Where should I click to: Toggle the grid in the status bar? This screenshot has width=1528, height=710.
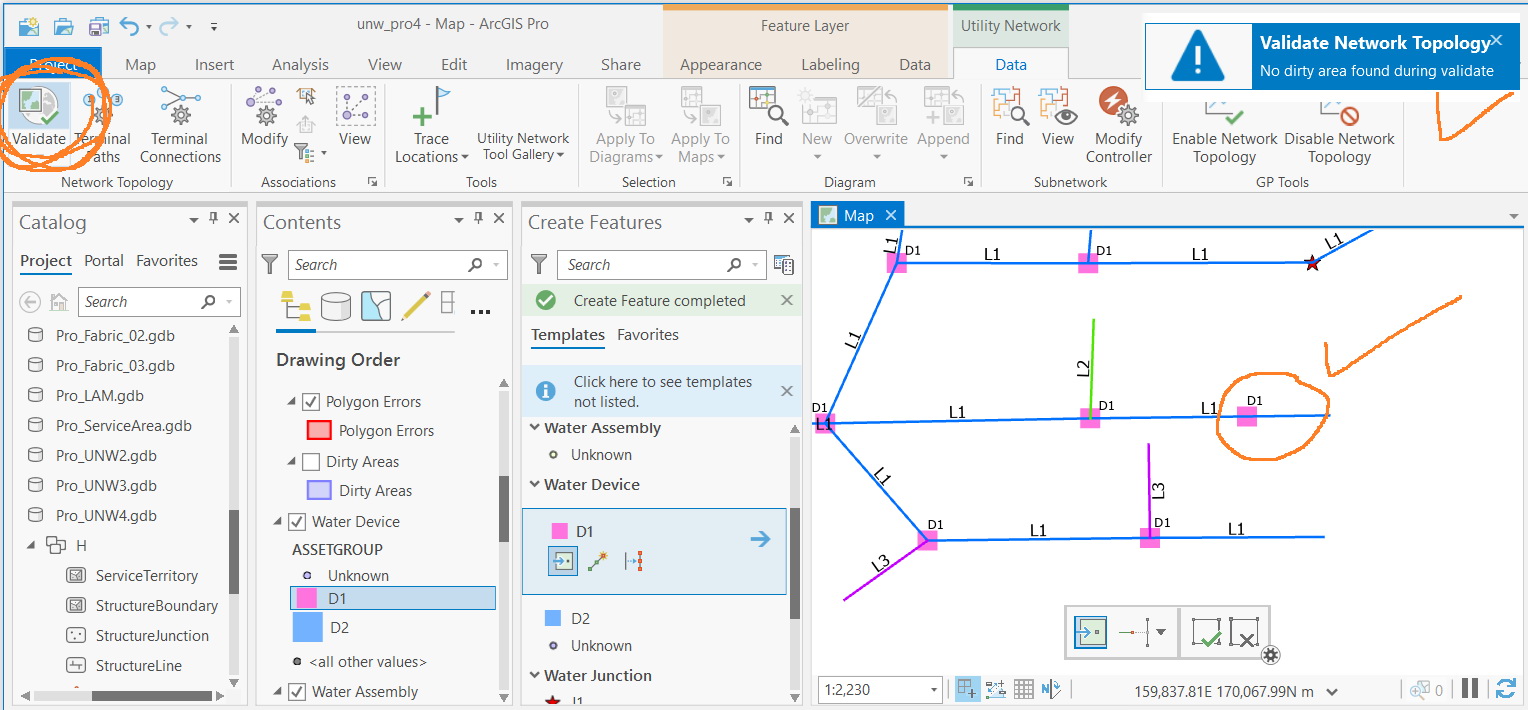[x=1023, y=688]
